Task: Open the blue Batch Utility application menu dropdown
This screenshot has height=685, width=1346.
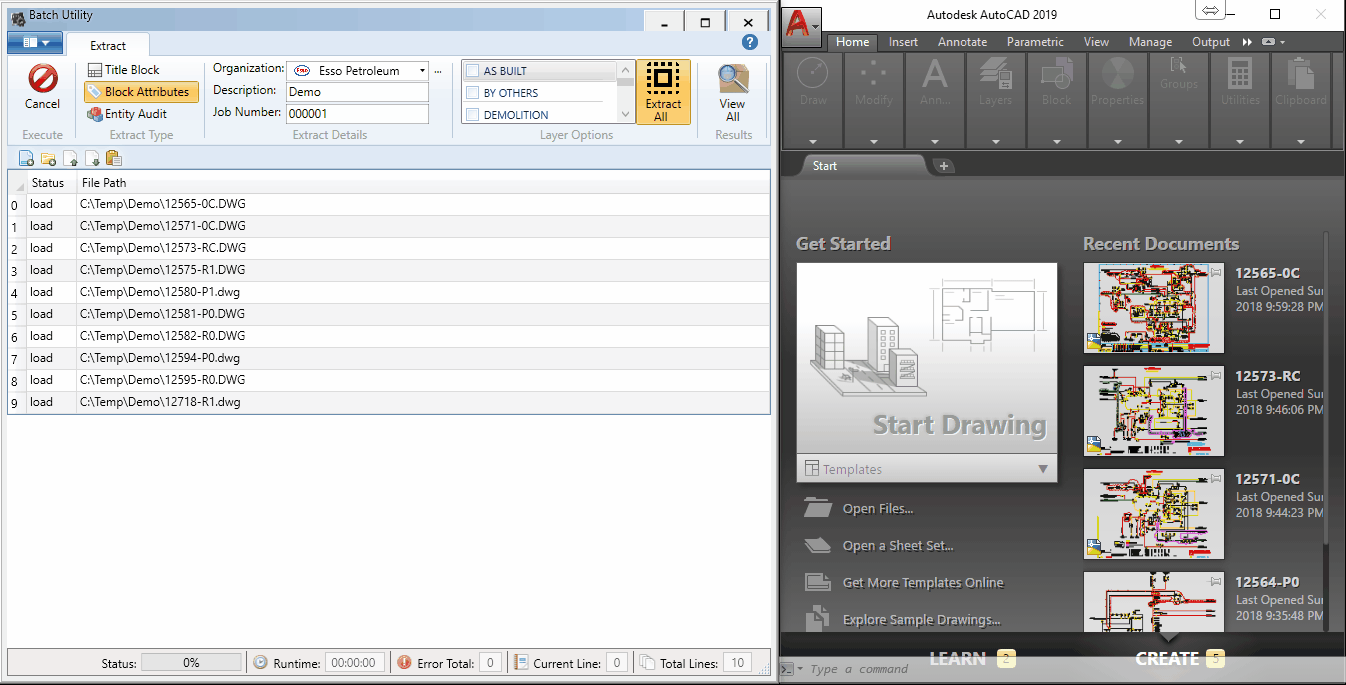Action: [x=35, y=43]
